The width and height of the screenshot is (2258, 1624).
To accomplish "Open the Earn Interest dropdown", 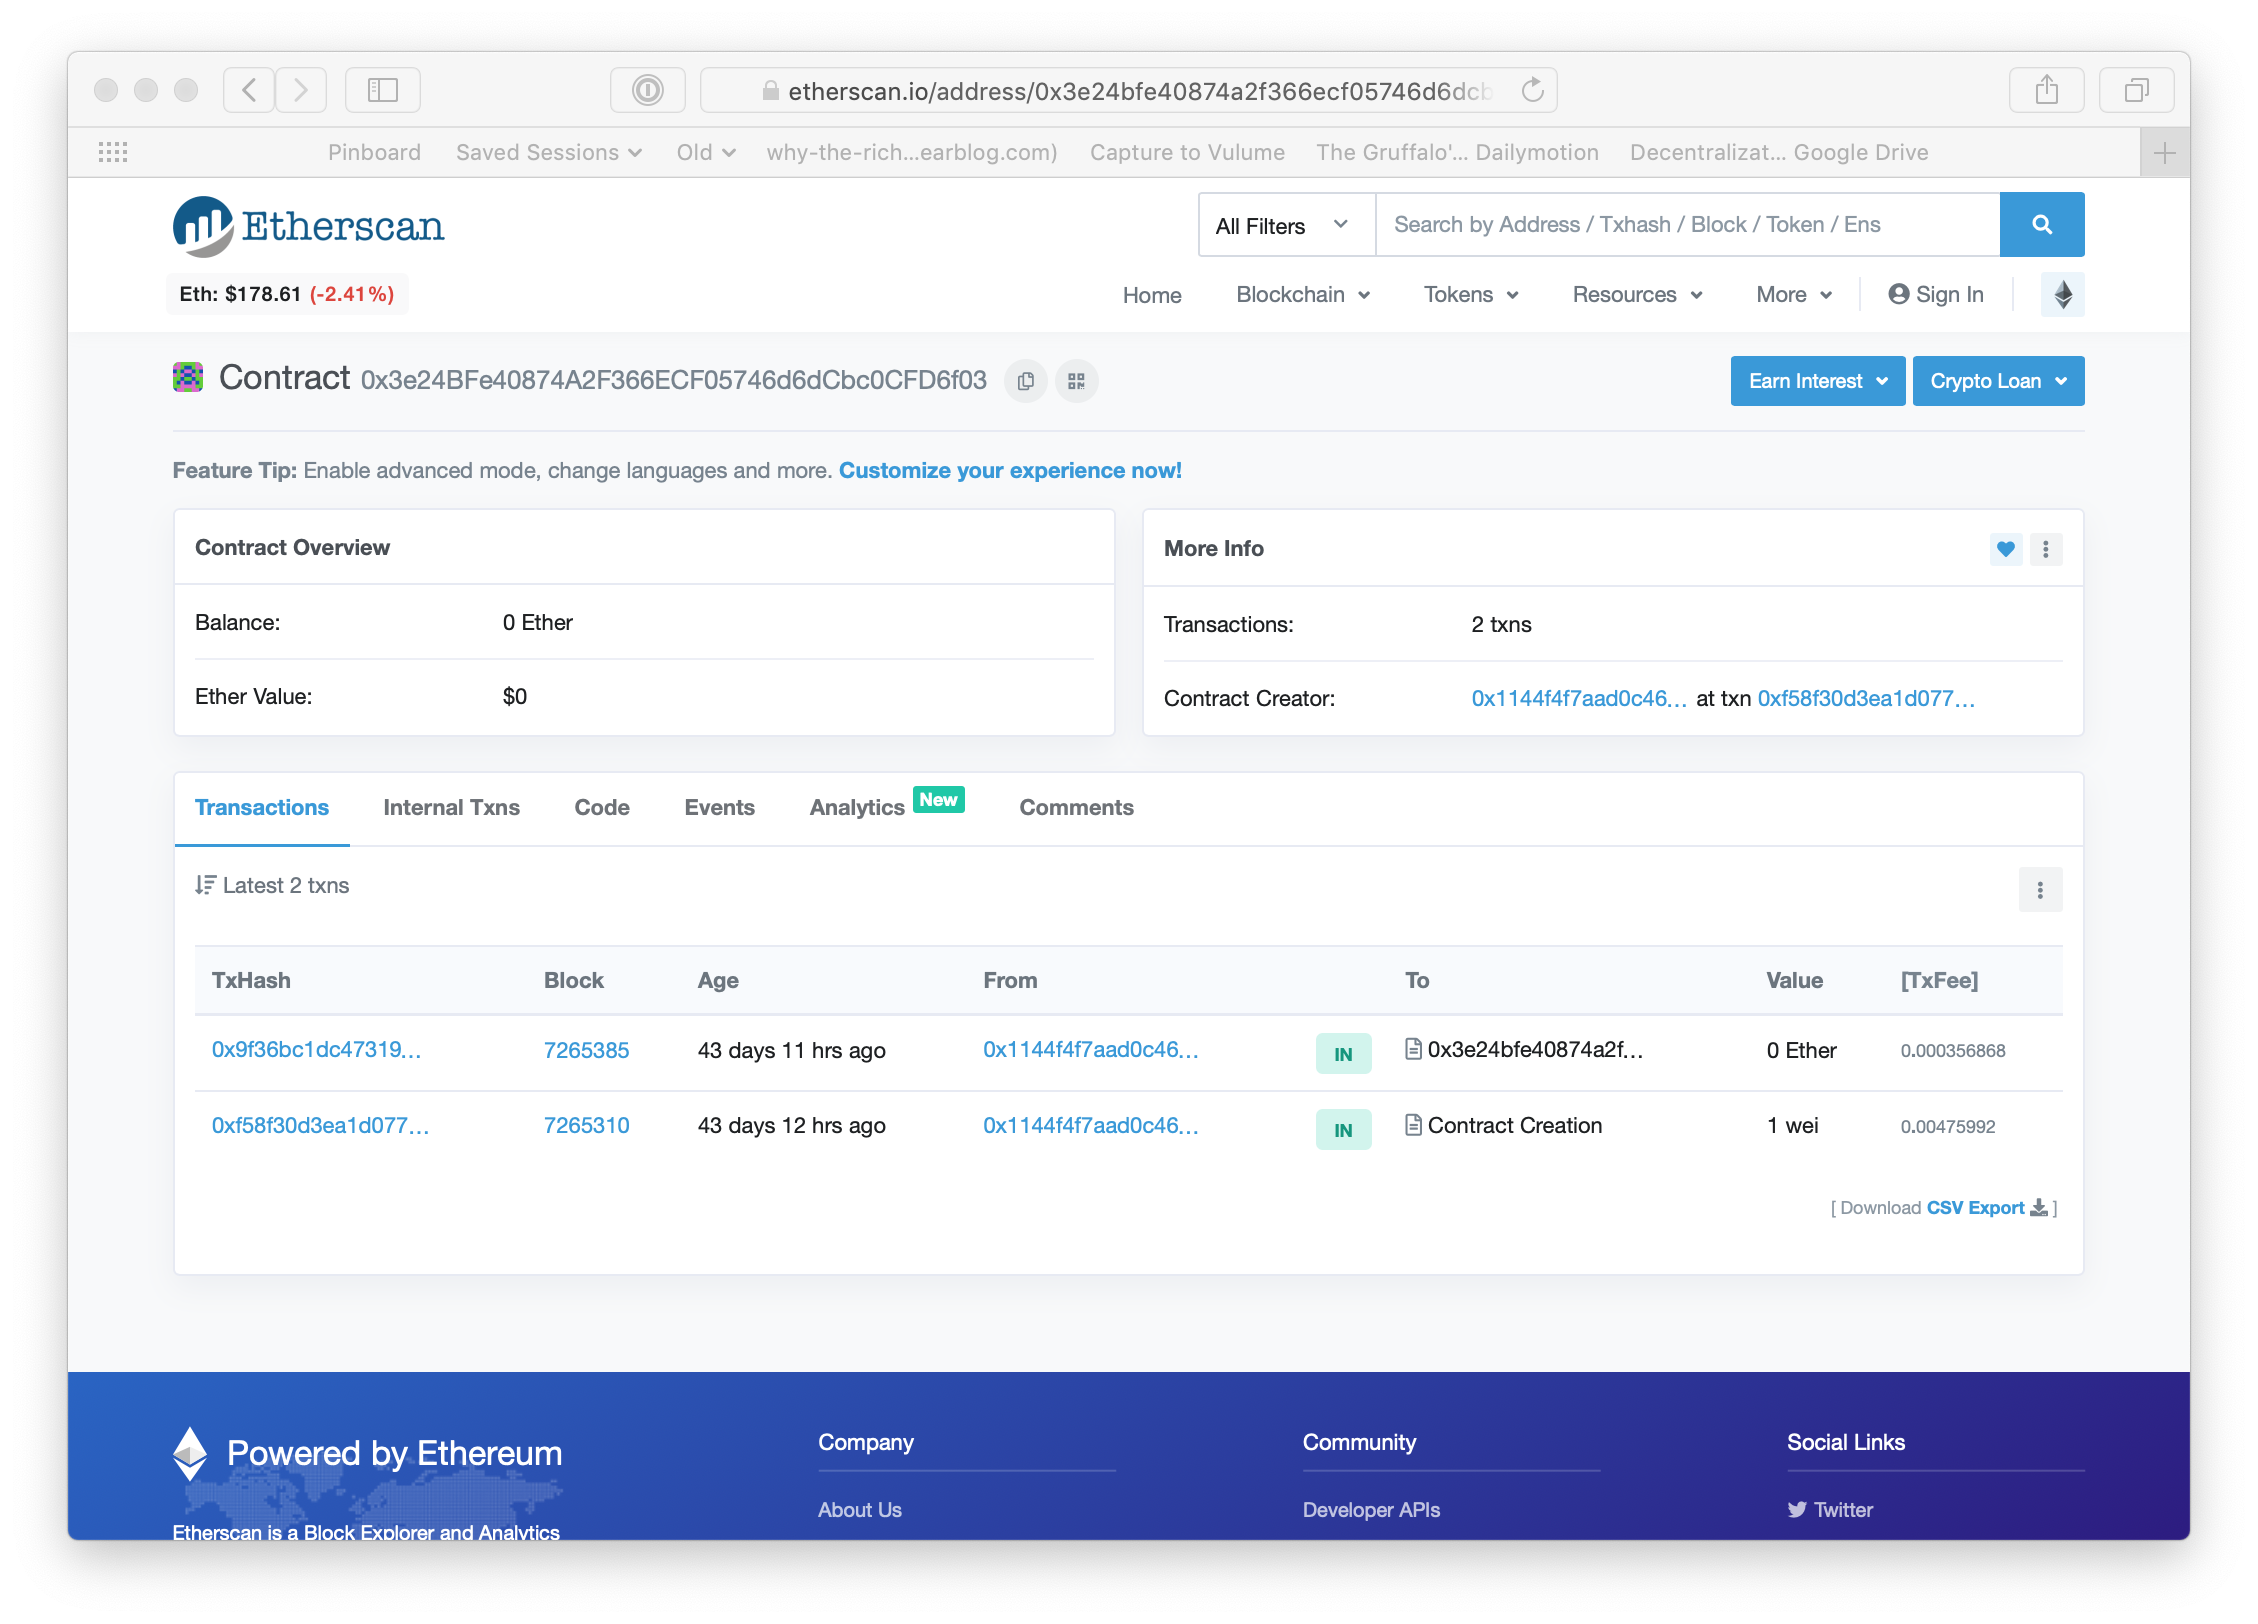I will (x=1818, y=381).
